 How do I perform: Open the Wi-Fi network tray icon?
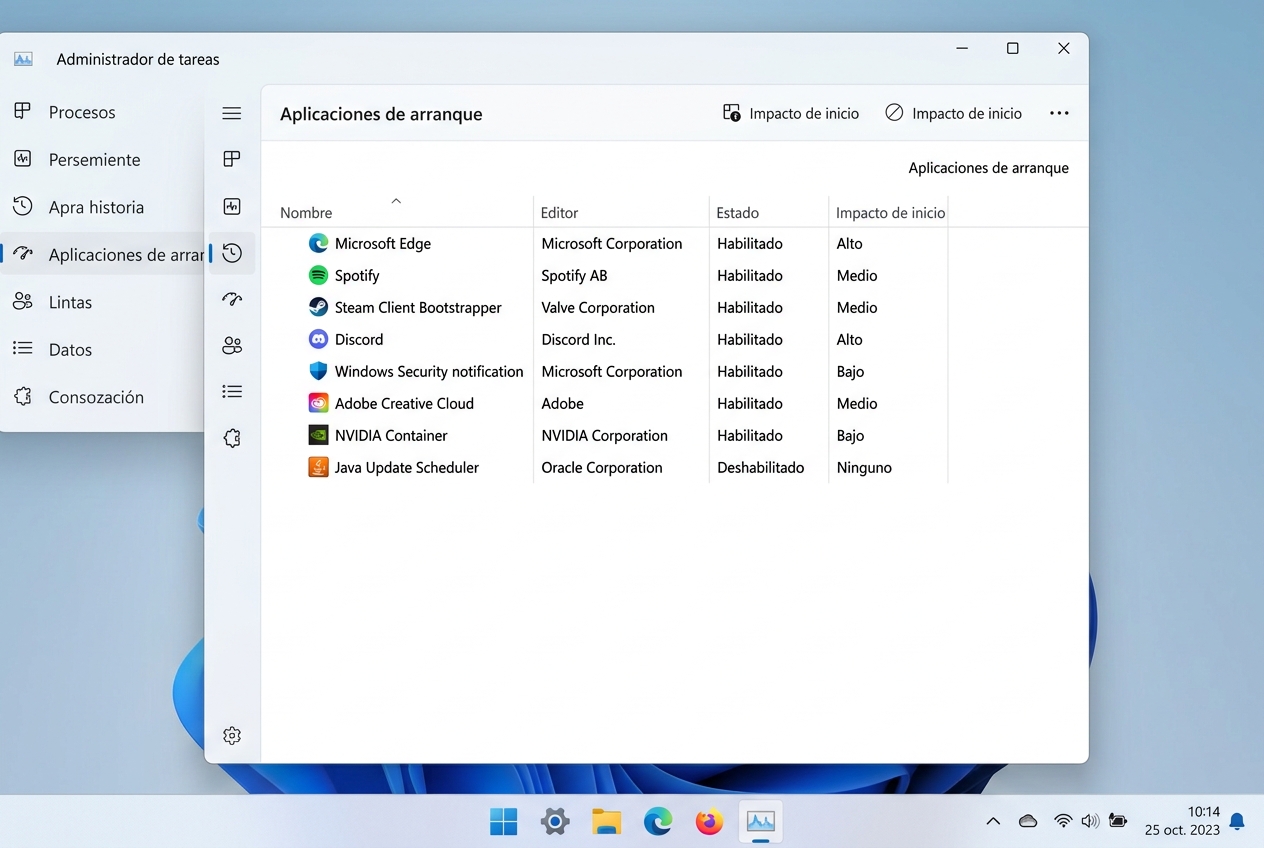[1063, 821]
